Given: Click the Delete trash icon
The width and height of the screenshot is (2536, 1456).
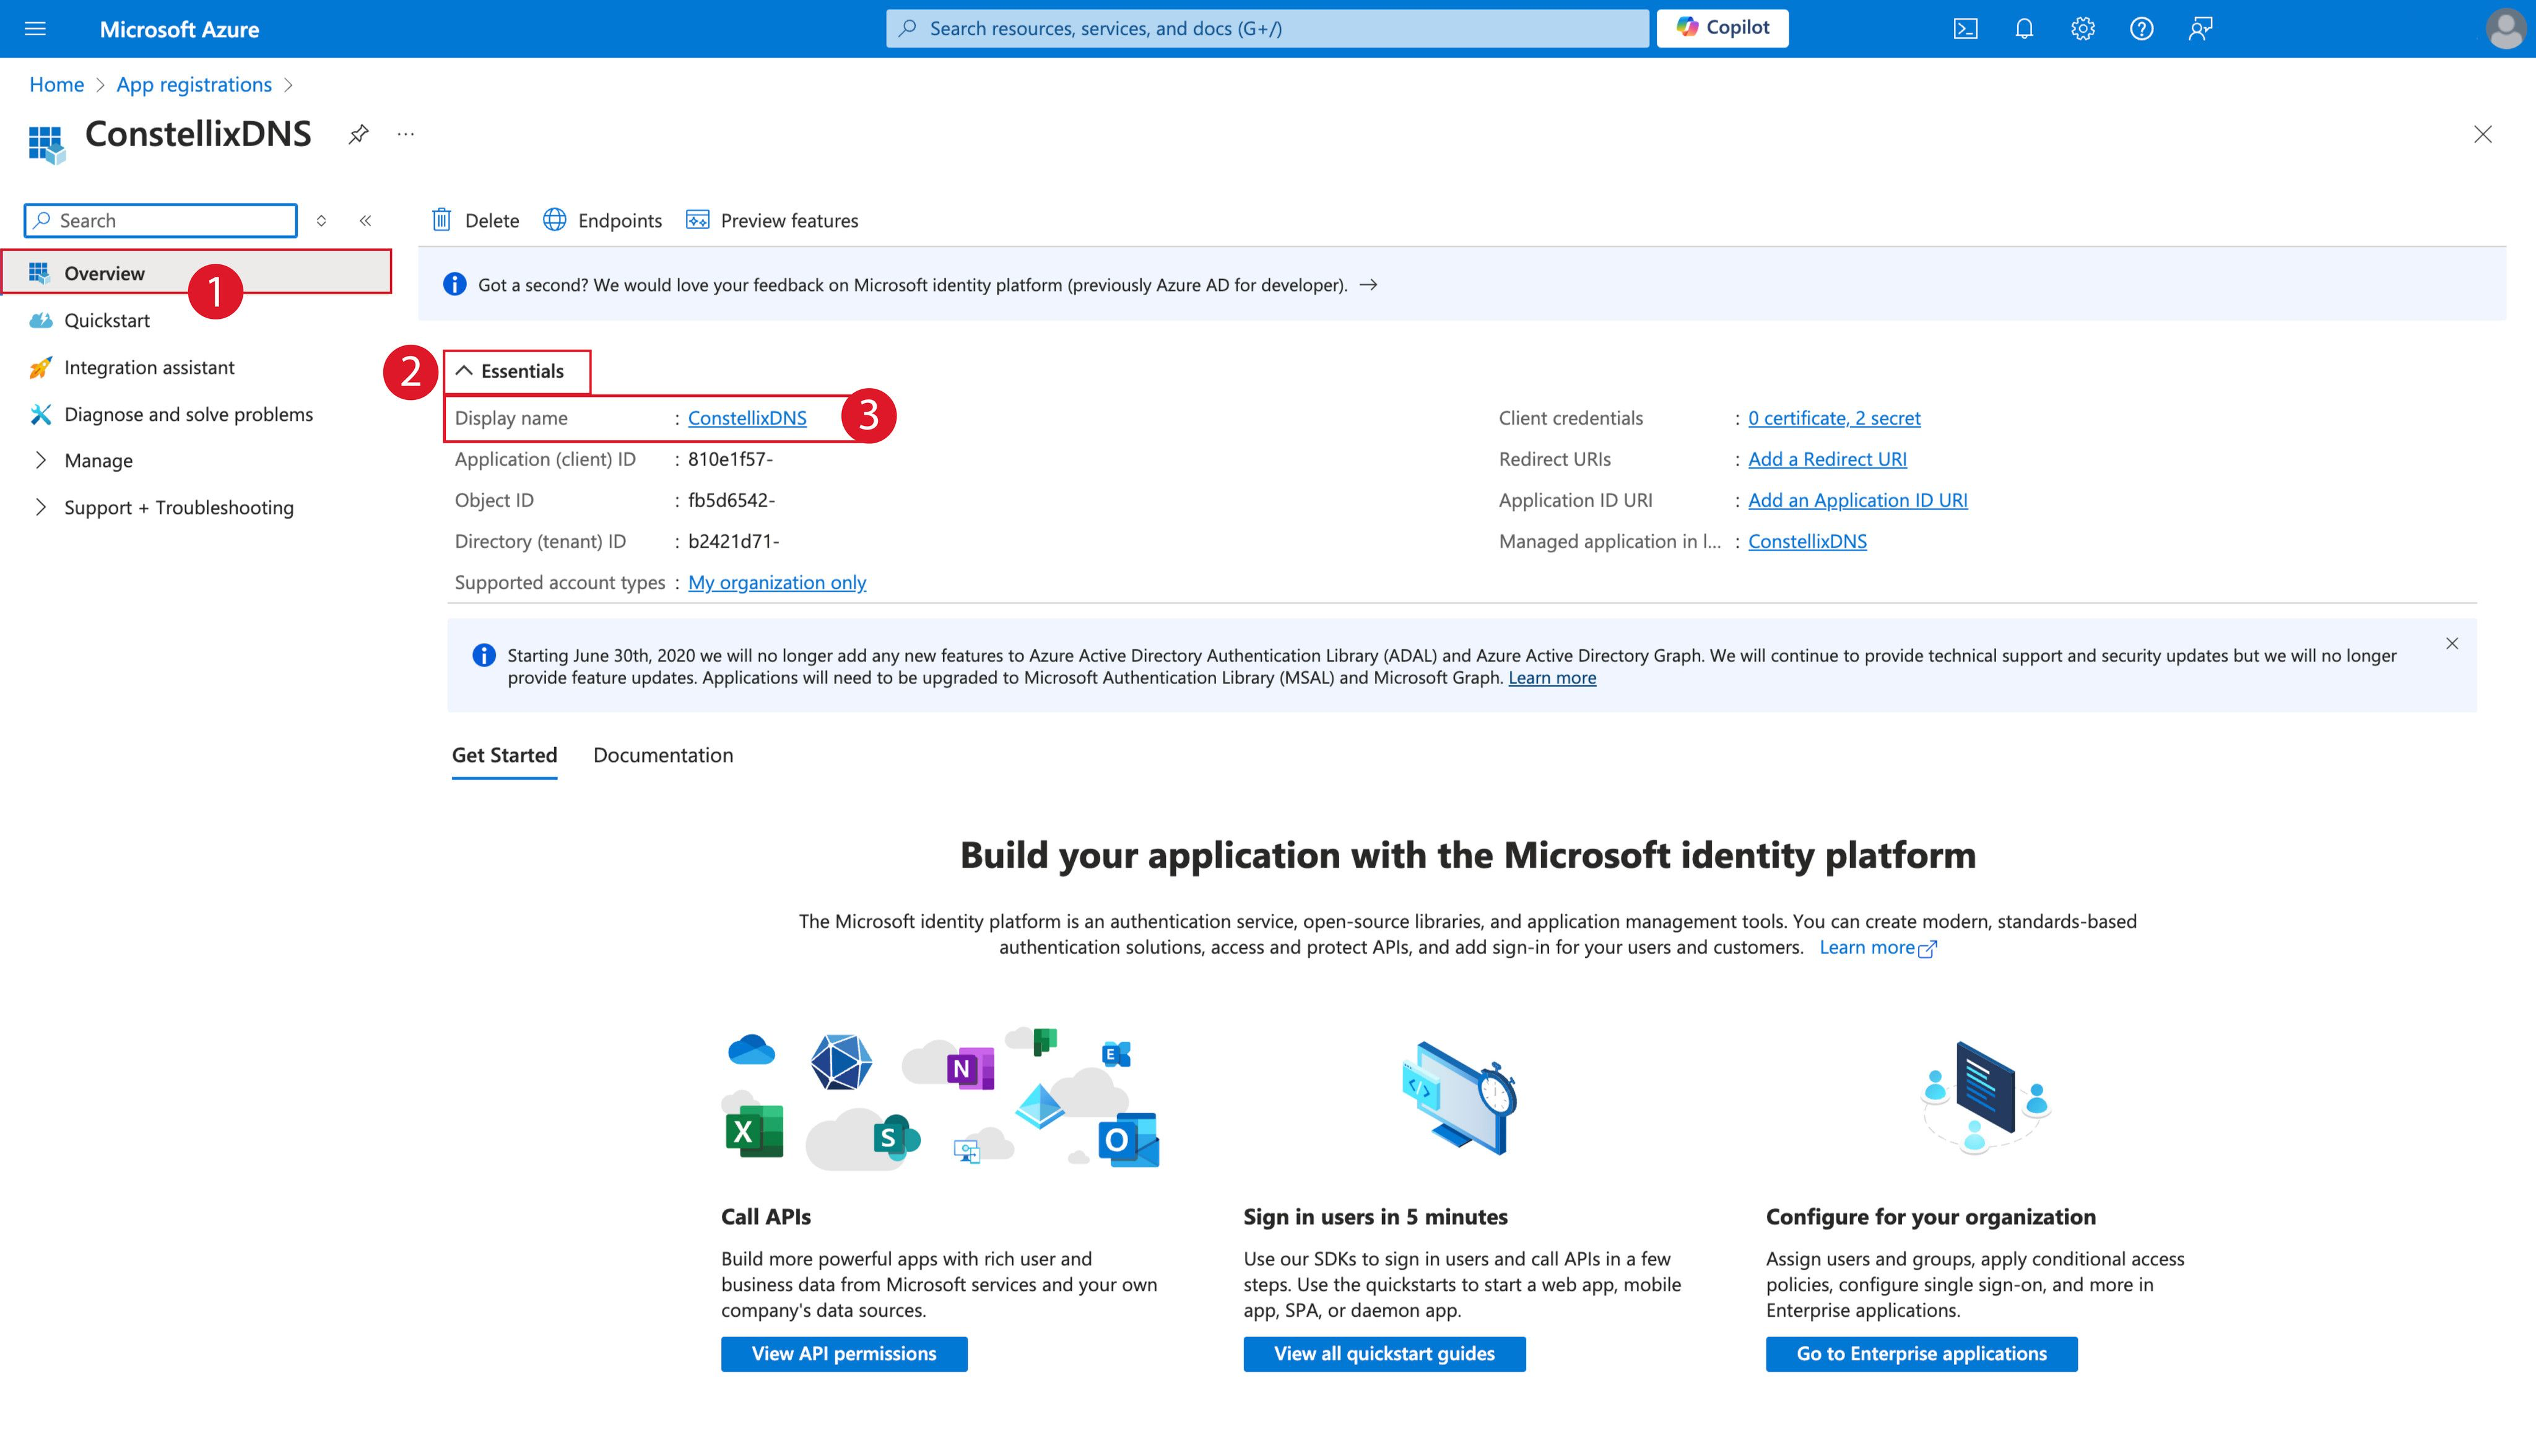Looking at the screenshot, I should 442,220.
